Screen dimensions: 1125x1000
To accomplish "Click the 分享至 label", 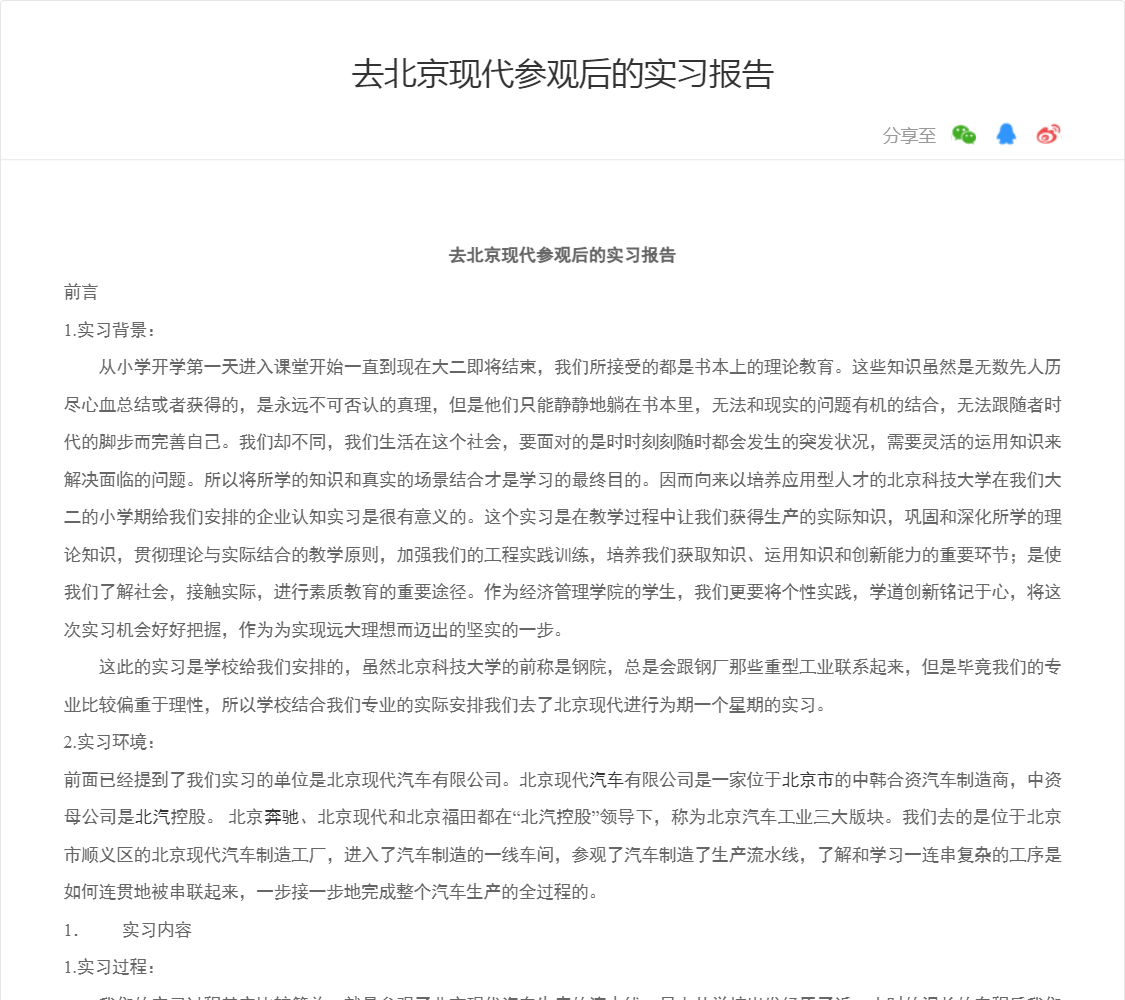I will point(909,136).
